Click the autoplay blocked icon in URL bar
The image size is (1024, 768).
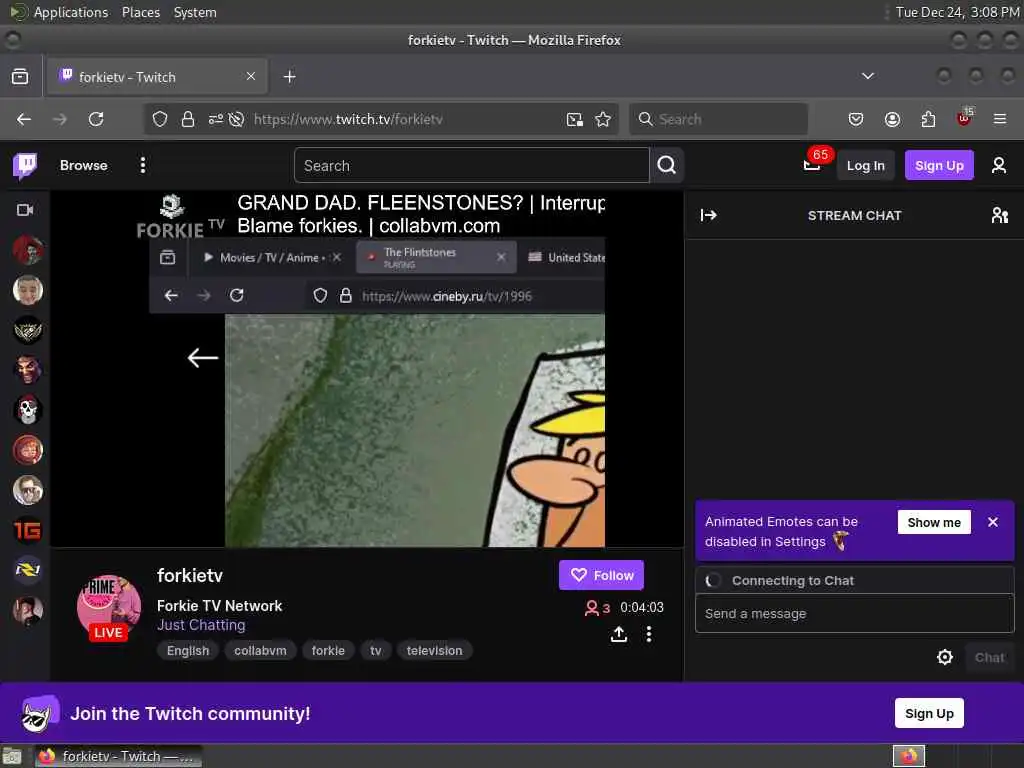click(236, 119)
